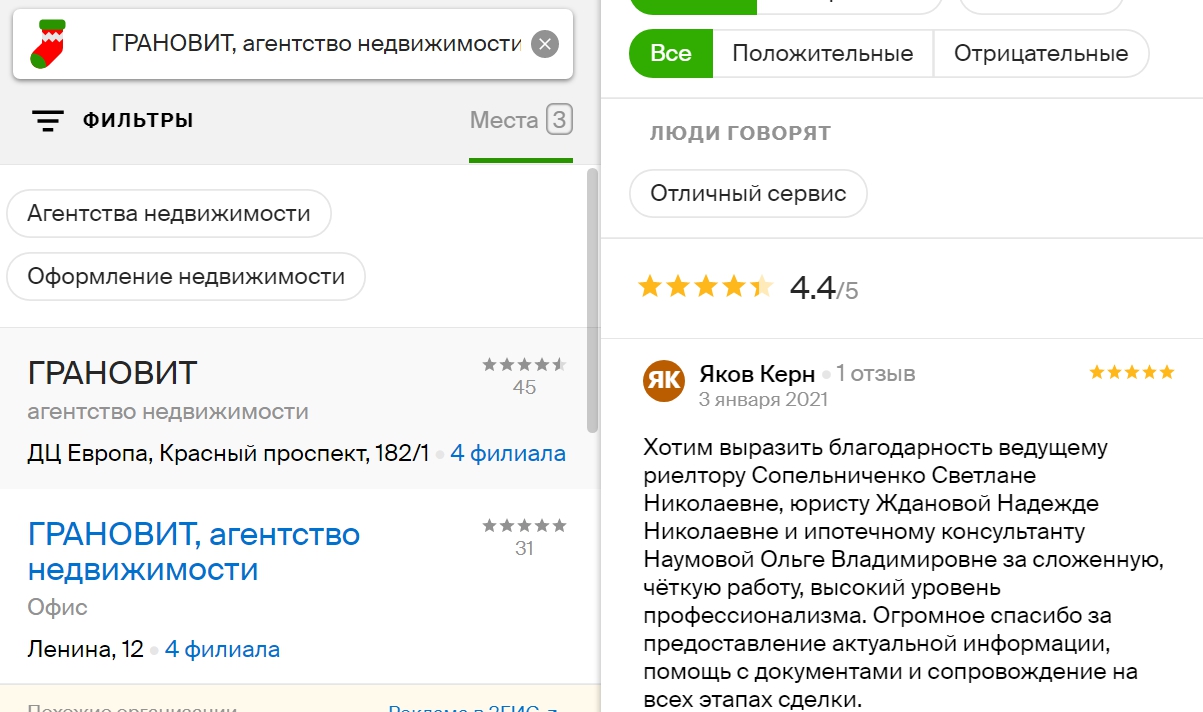This screenshot has height=712, width=1203.
Task: Click the left results panel scrollbar
Action: [x=592, y=300]
